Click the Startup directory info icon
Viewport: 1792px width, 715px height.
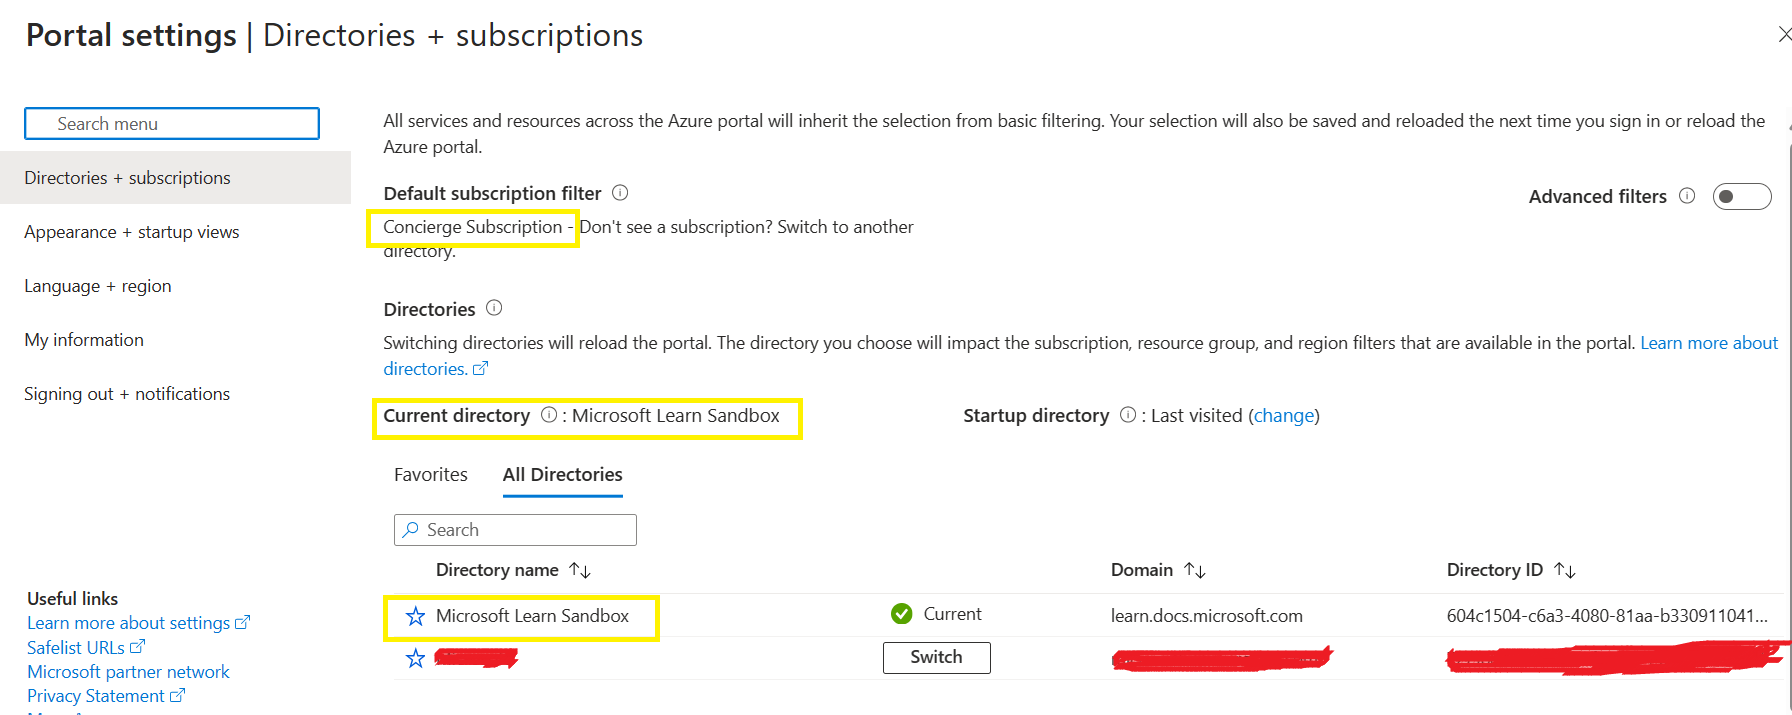(1128, 415)
